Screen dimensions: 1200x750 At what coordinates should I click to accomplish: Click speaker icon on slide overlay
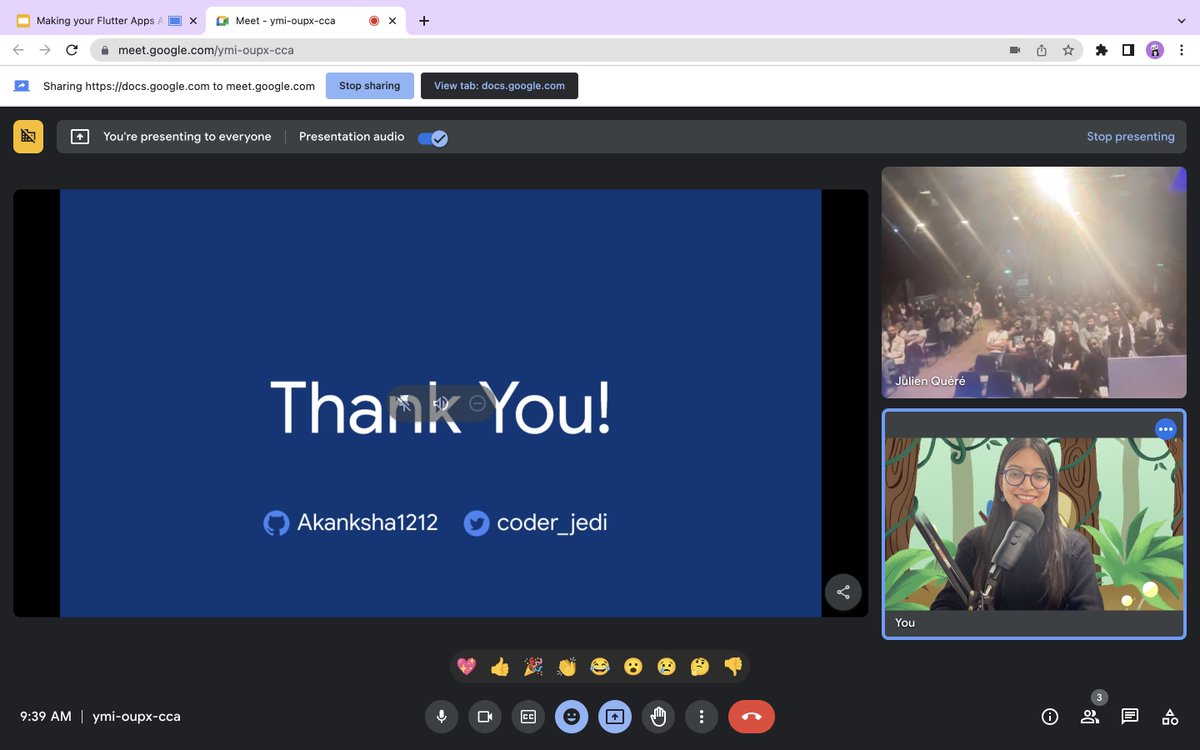coord(440,403)
